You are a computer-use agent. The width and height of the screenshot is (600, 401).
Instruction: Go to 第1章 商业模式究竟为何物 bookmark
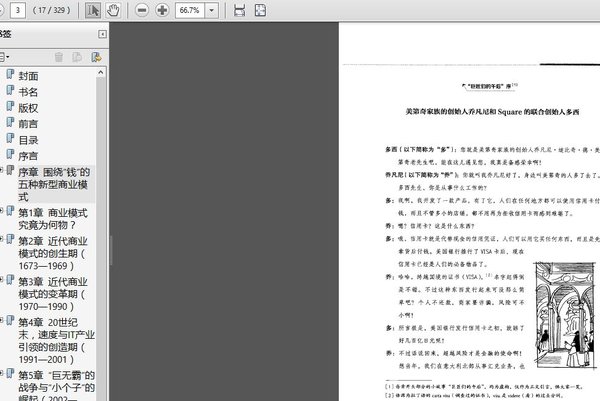pyautogui.click(x=53, y=219)
